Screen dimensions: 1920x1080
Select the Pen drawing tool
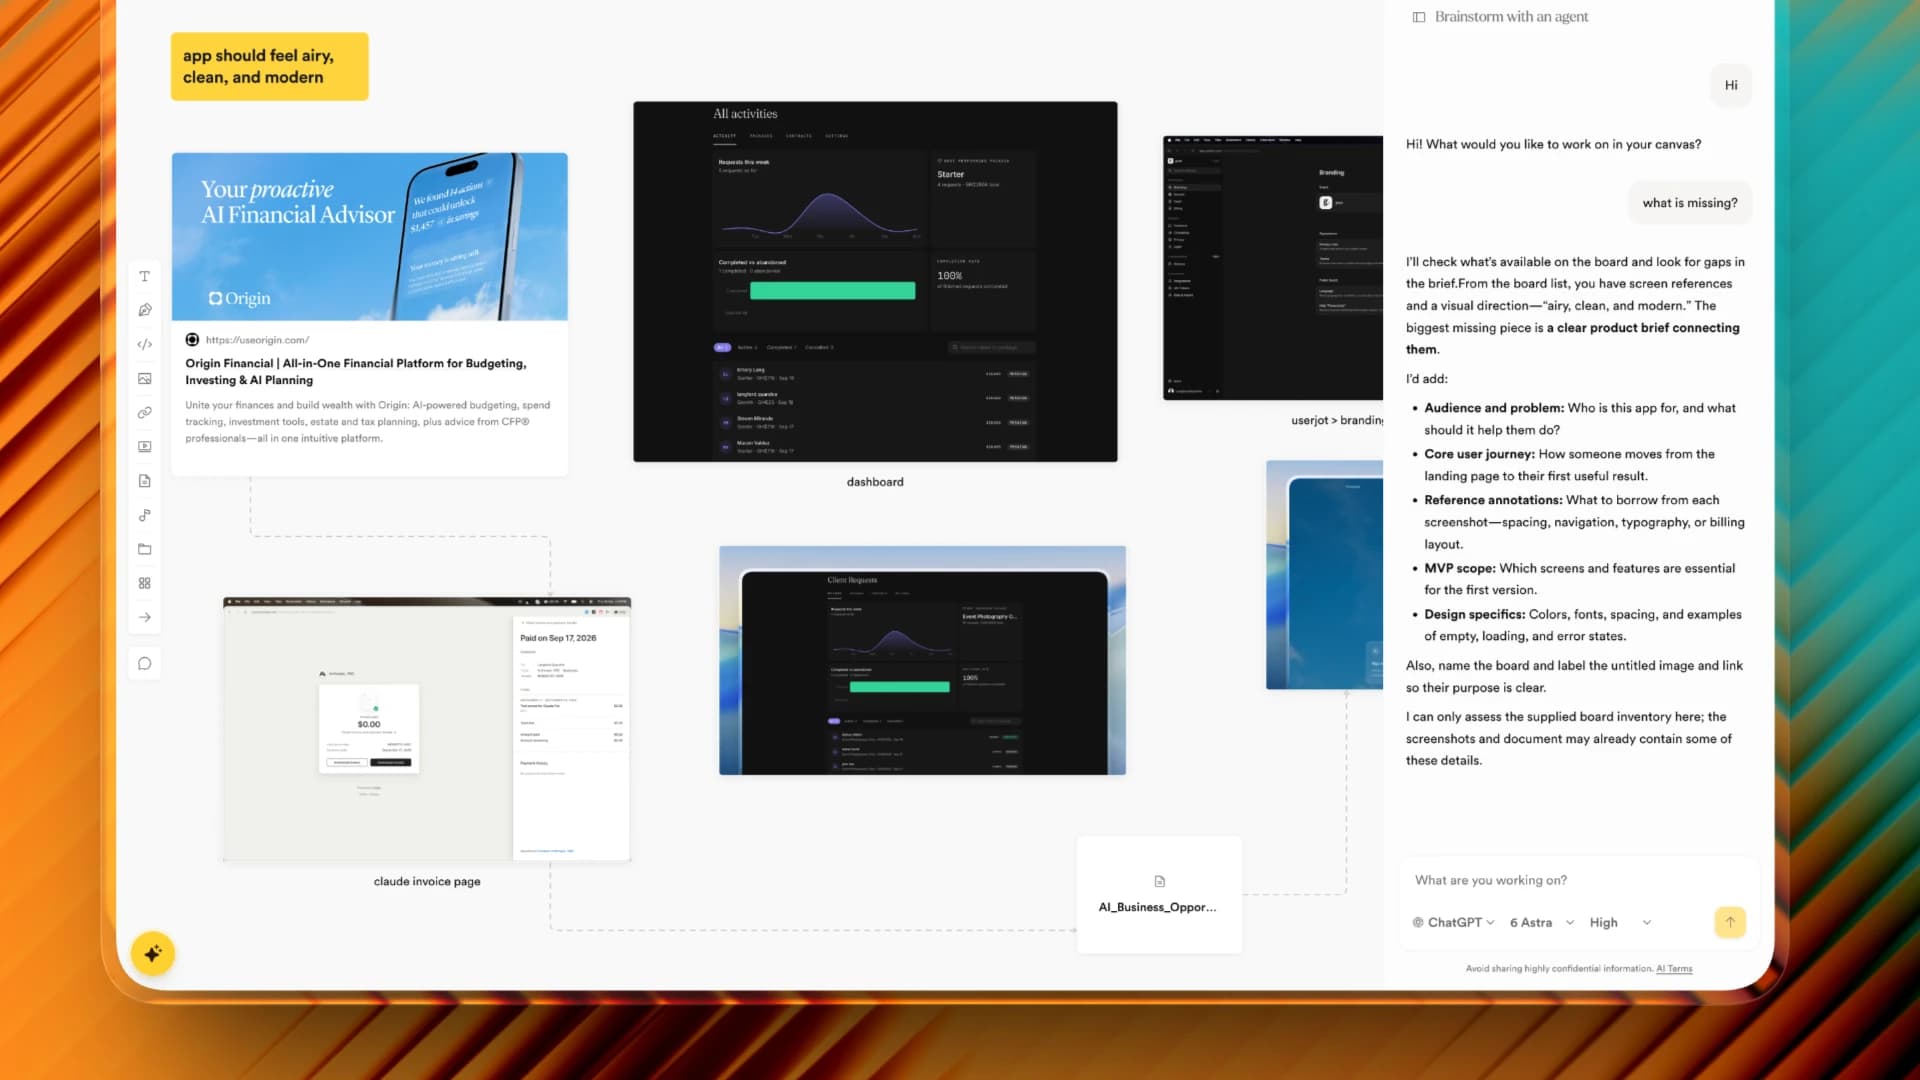145,310
